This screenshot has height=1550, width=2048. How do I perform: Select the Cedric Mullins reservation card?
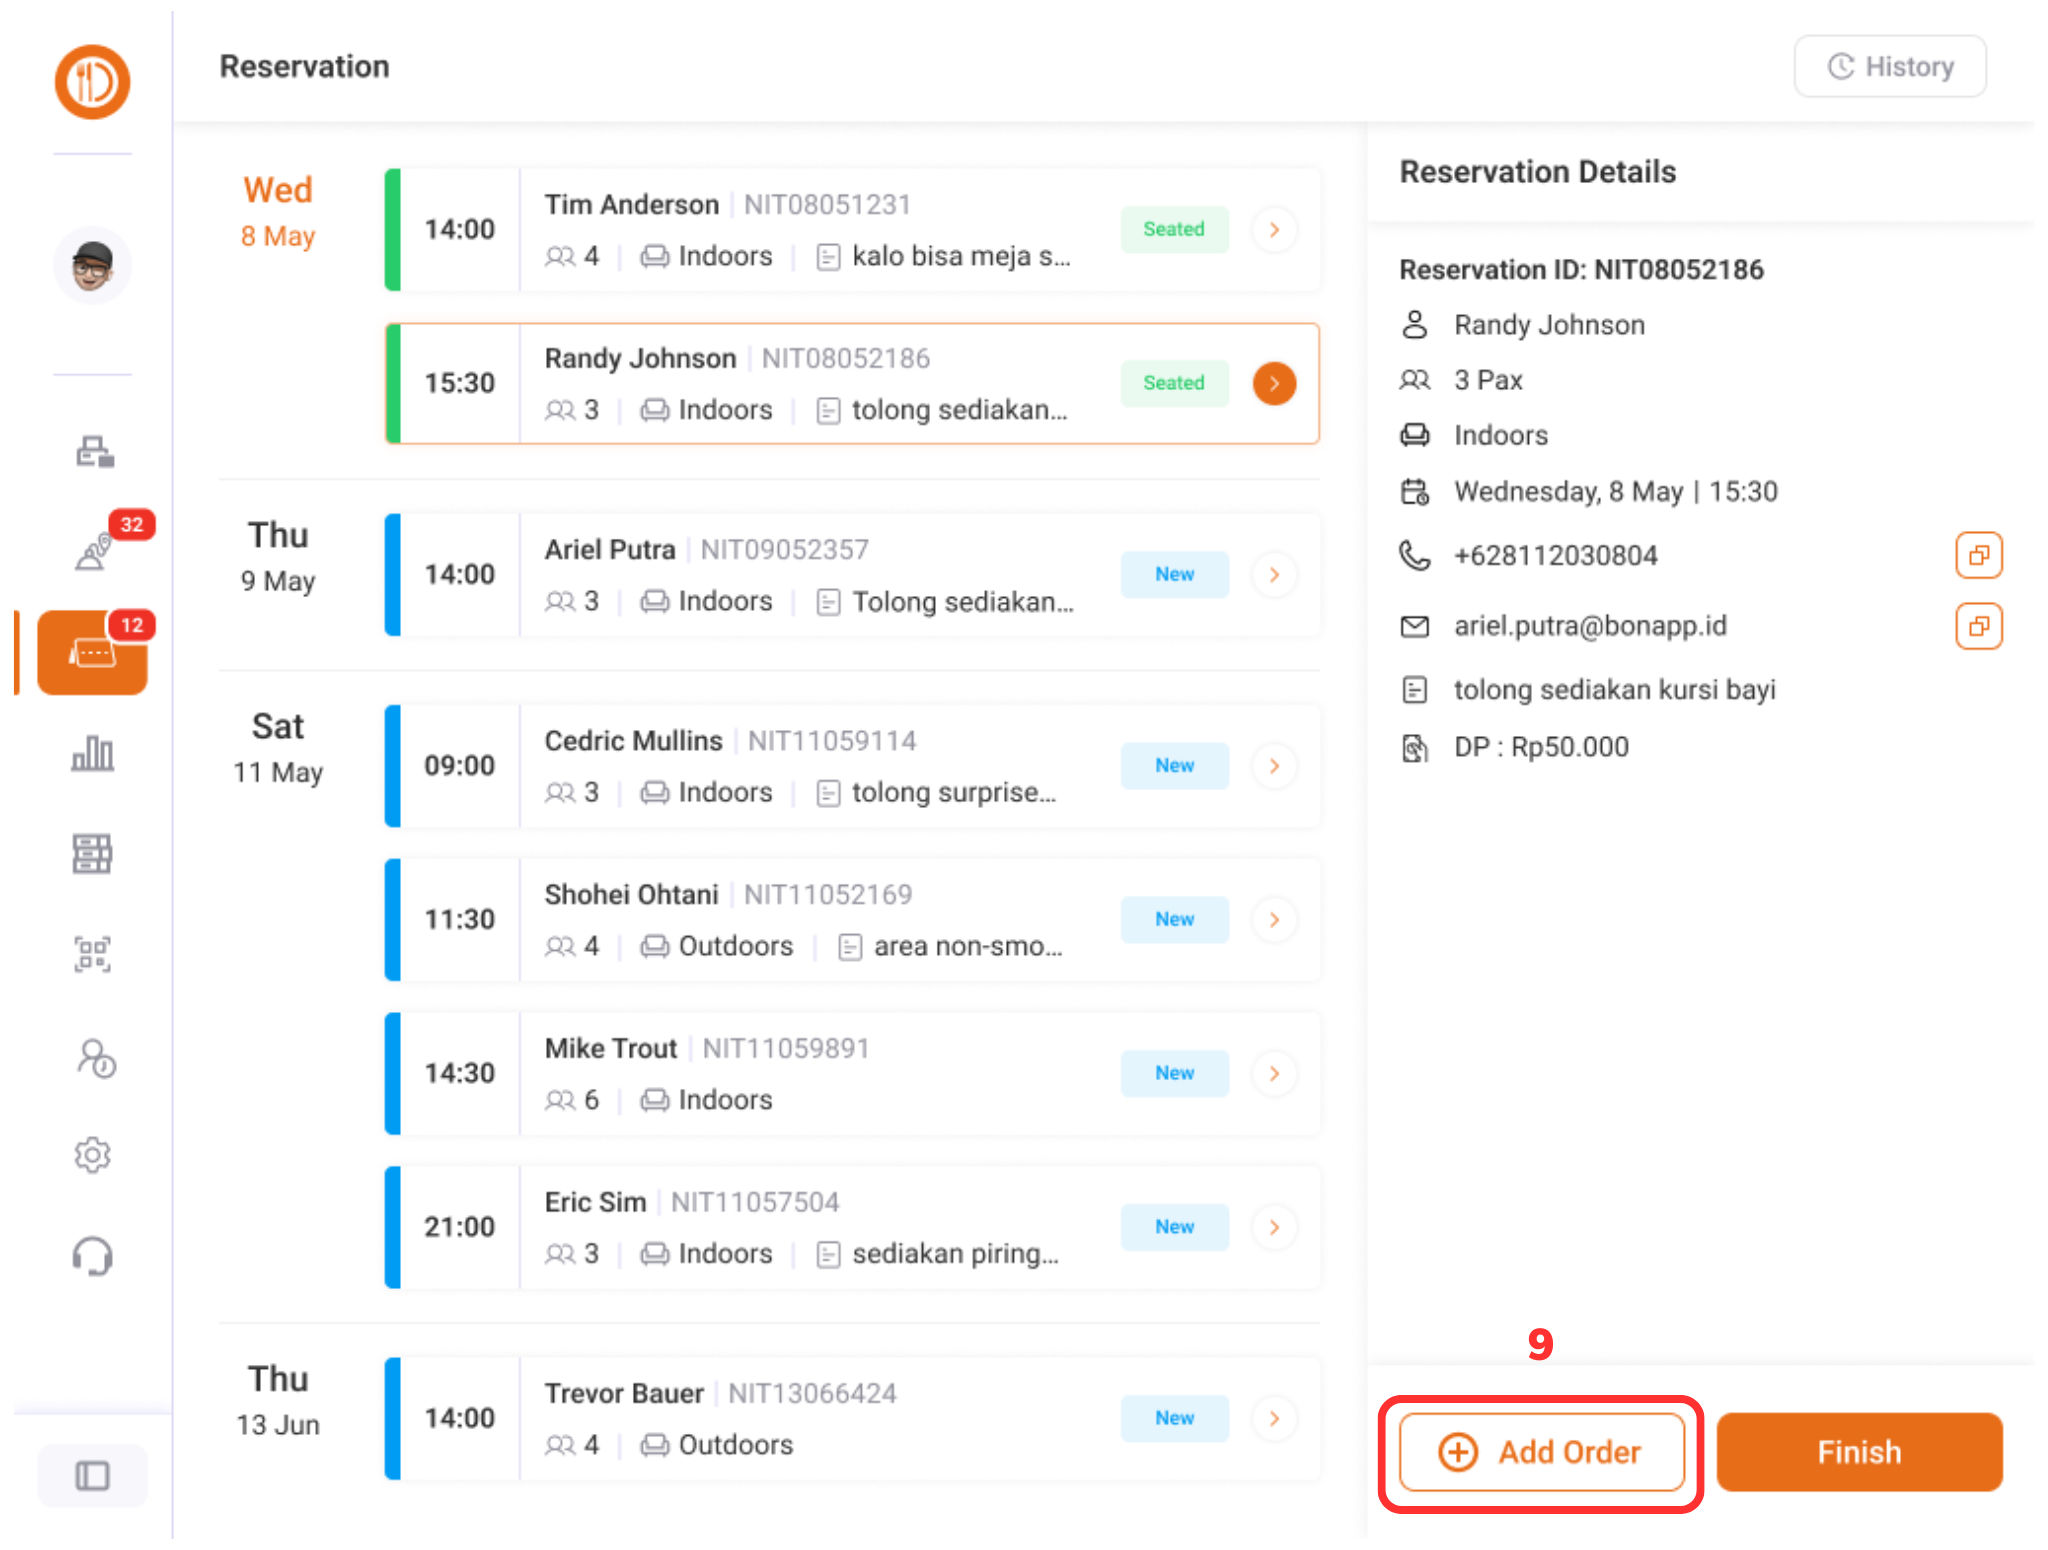pyautogui.click(x=850, y=766)
